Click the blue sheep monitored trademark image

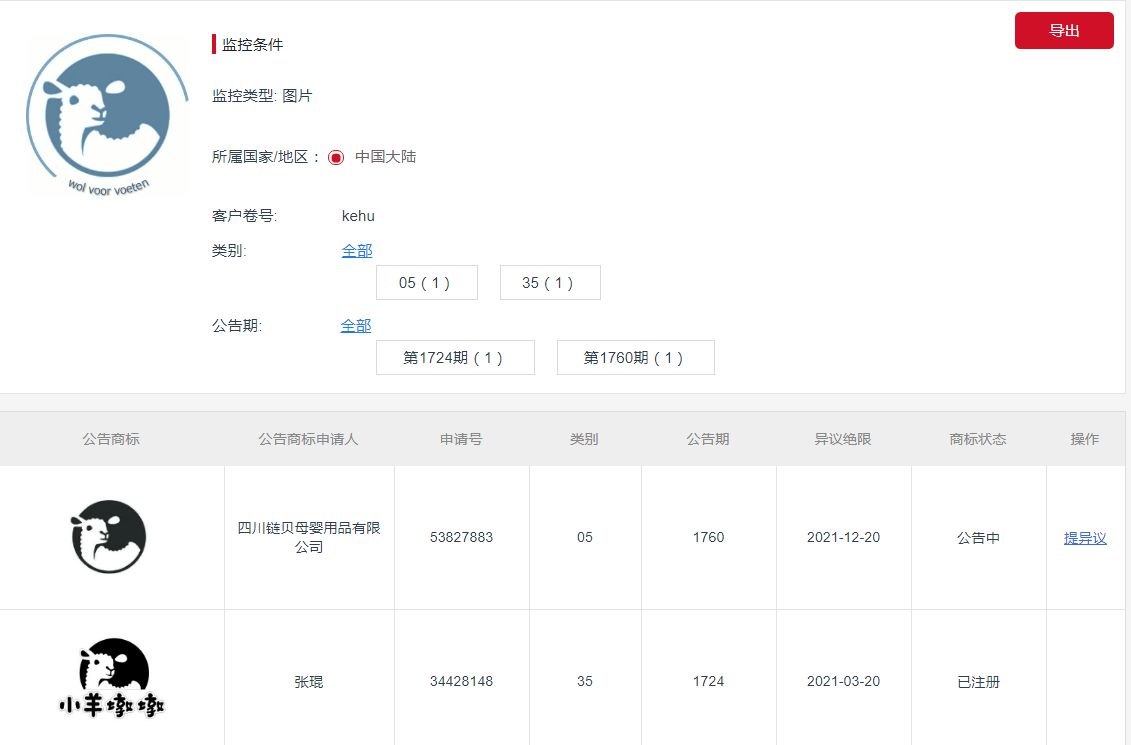[x=107, y=115]
